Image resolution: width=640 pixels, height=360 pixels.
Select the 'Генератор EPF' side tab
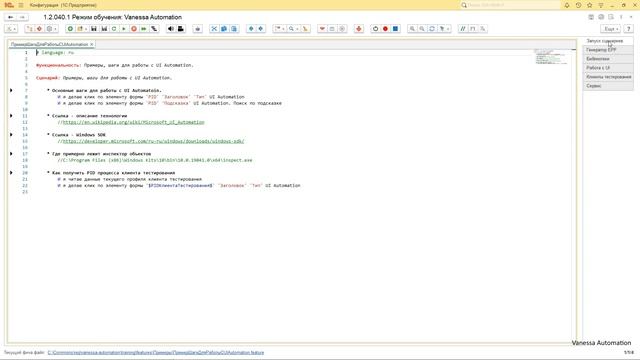click(608, 50)
